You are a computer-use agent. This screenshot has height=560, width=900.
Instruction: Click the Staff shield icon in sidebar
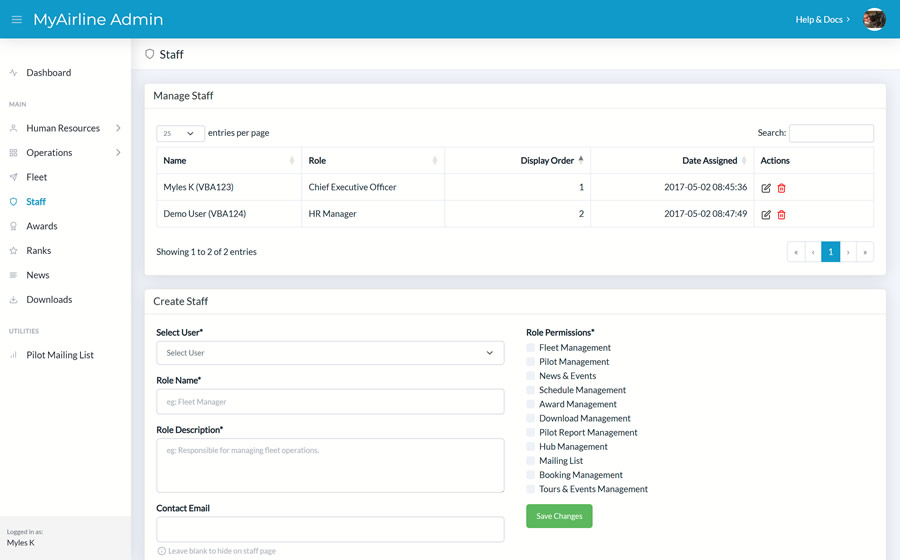13,202
